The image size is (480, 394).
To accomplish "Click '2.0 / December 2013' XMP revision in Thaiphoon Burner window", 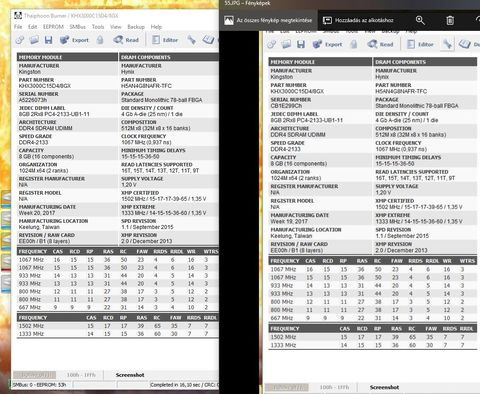I will click(x=147, y=241).
